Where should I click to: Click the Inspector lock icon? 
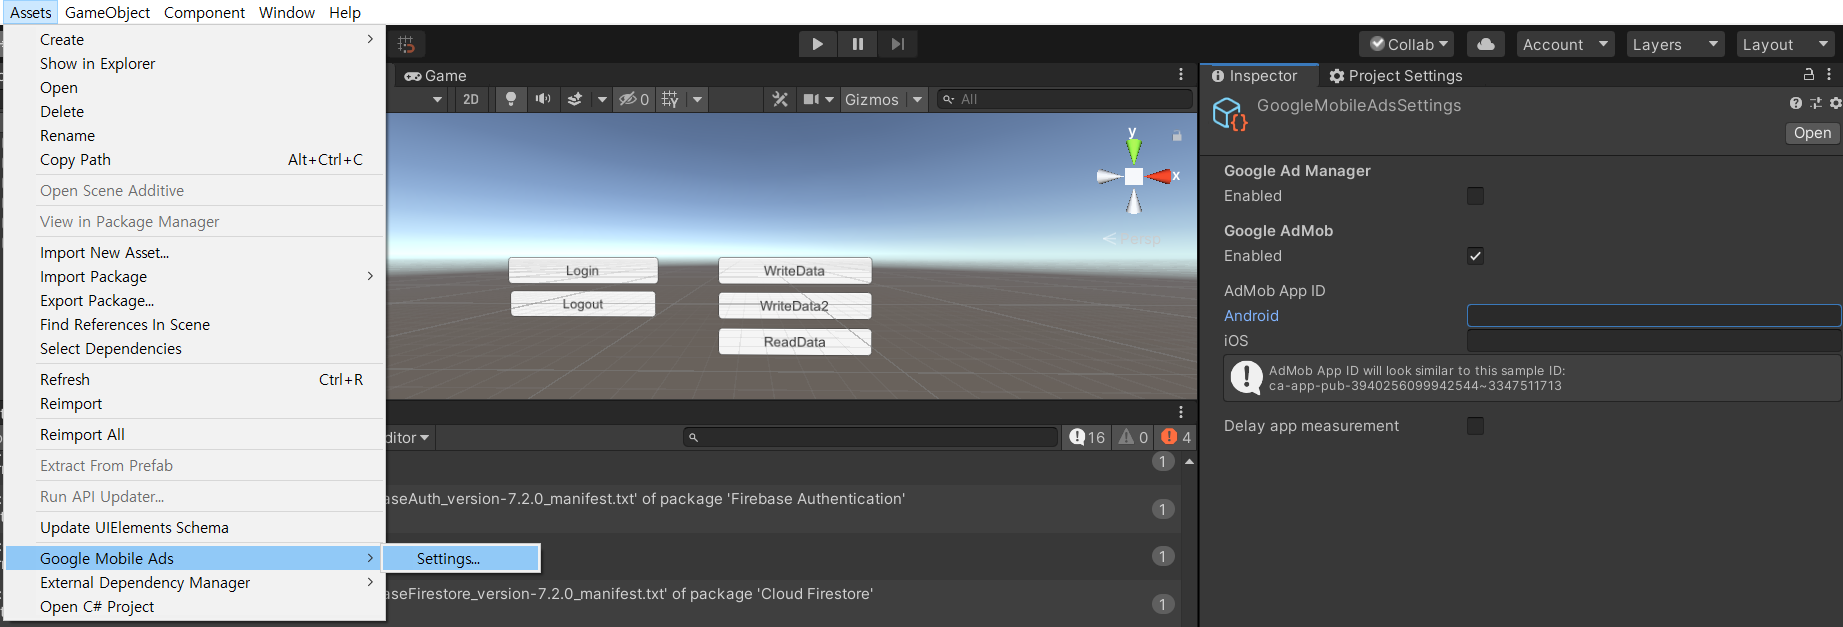1808,75
